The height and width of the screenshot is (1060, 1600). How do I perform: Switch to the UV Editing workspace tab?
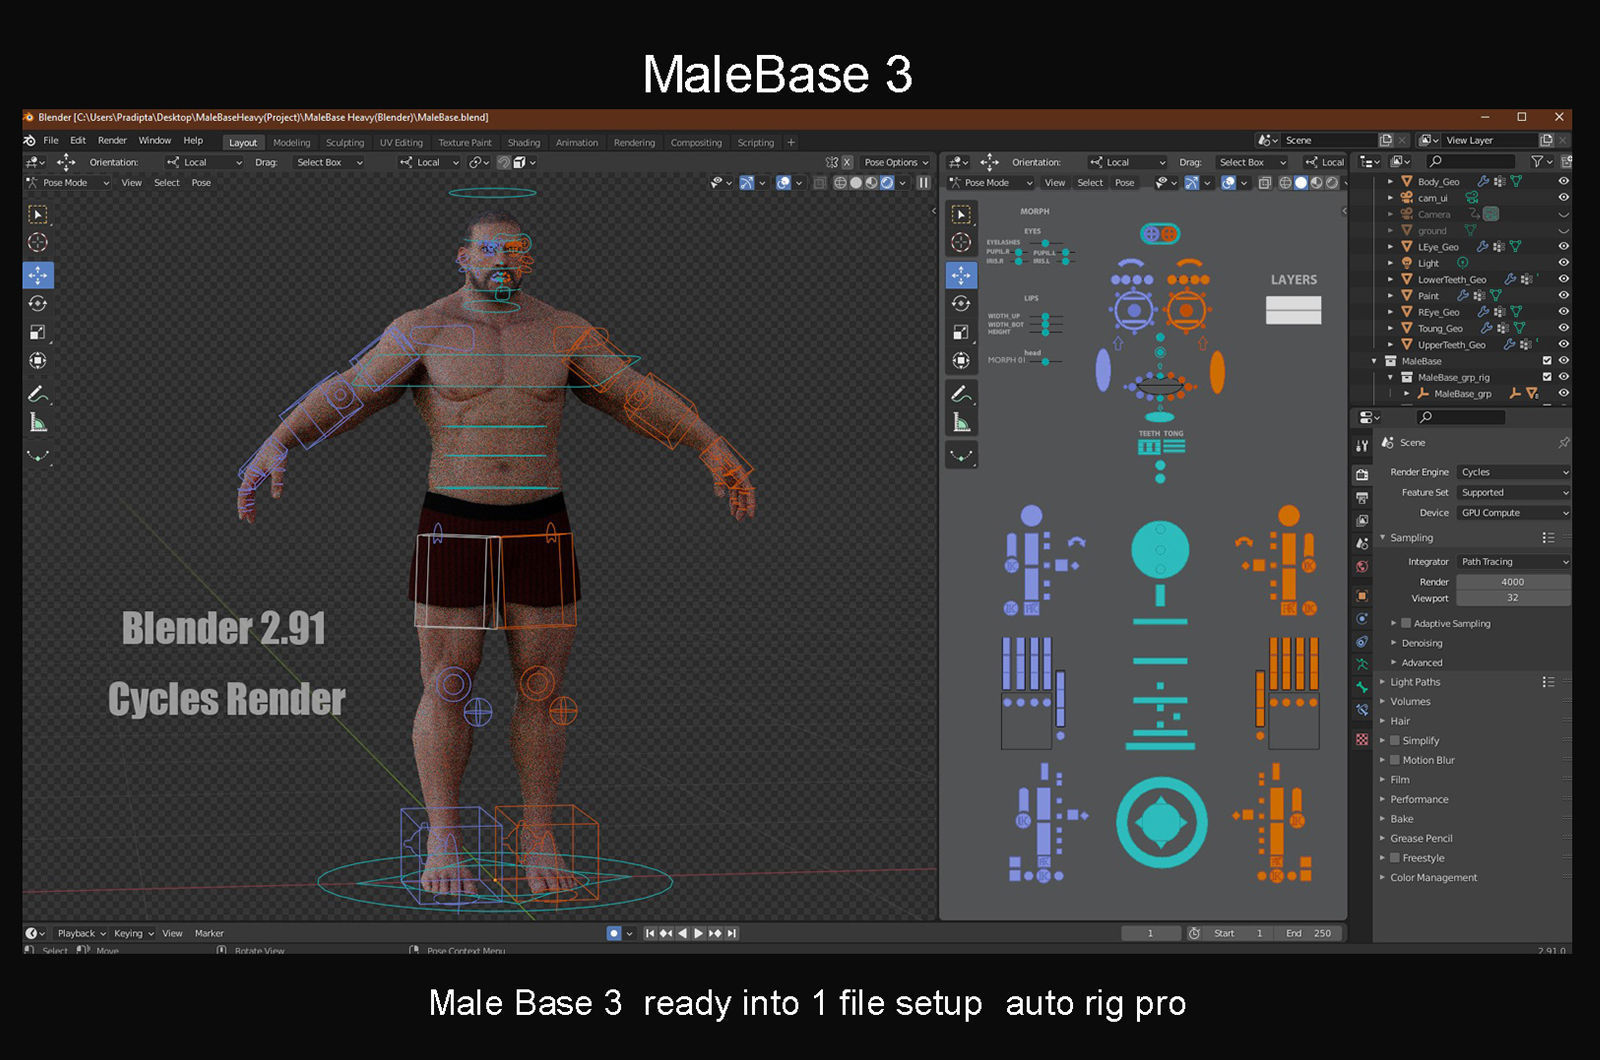tap(401, 143)
